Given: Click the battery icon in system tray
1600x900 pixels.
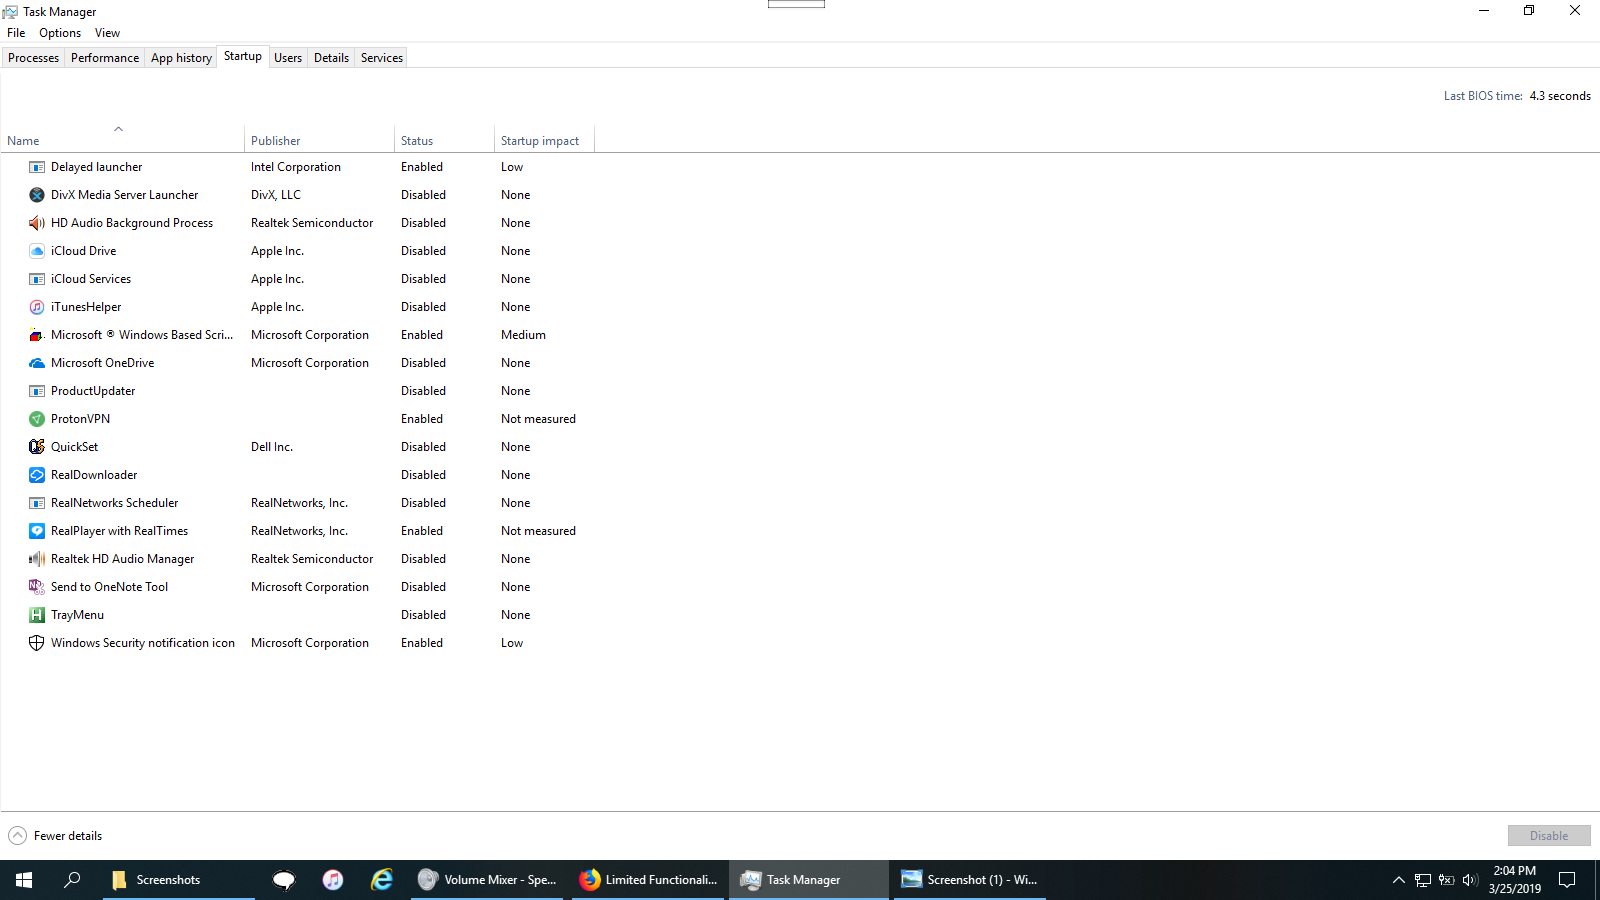Looking at the screenshot, I should pyautogui.click(x=1447, y=880).
